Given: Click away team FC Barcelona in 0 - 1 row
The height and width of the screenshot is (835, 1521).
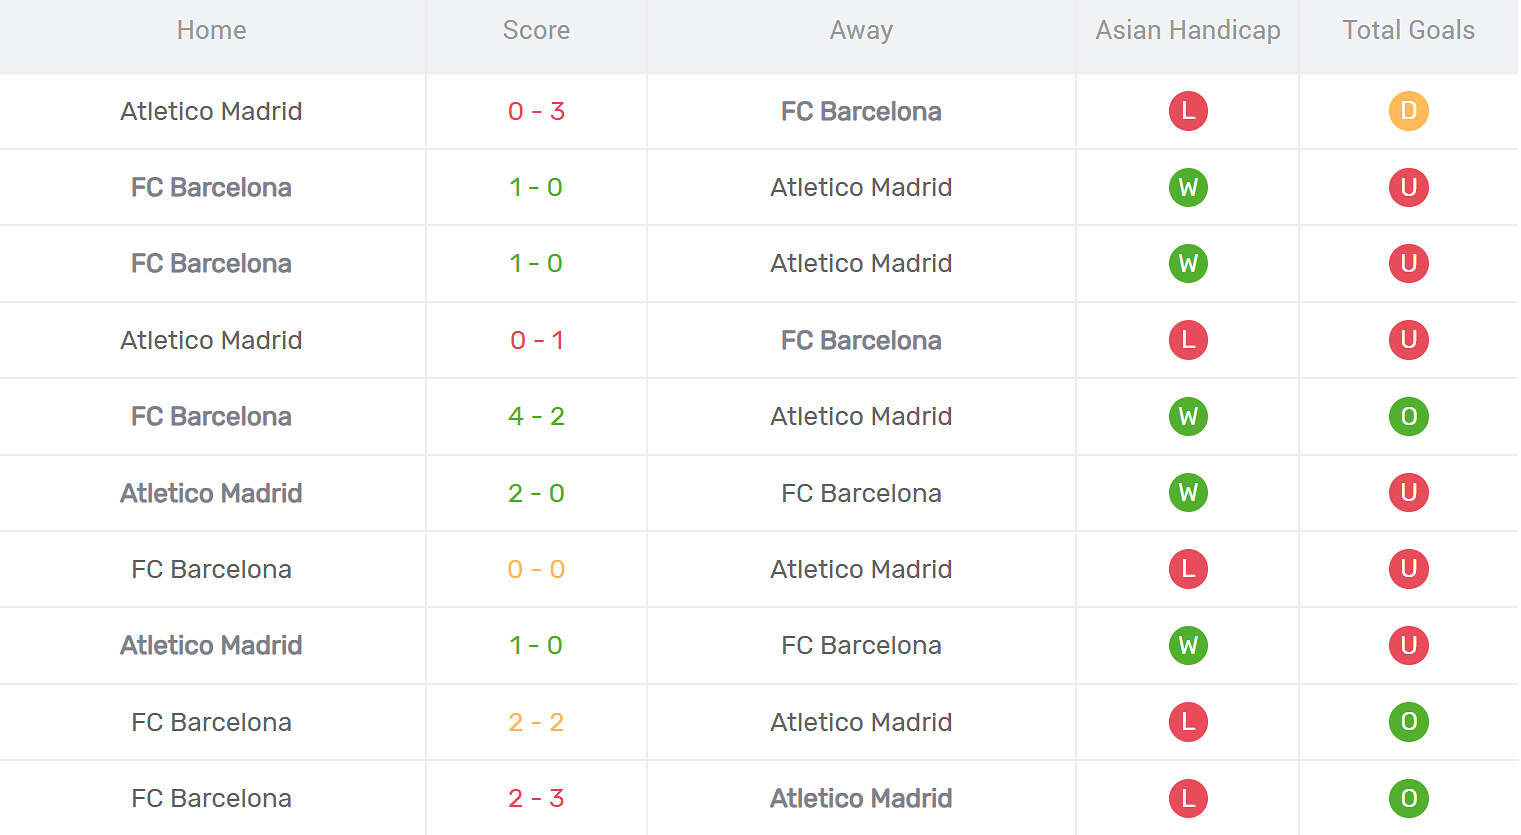Looking at the screenshot, I should pos(861,340).
